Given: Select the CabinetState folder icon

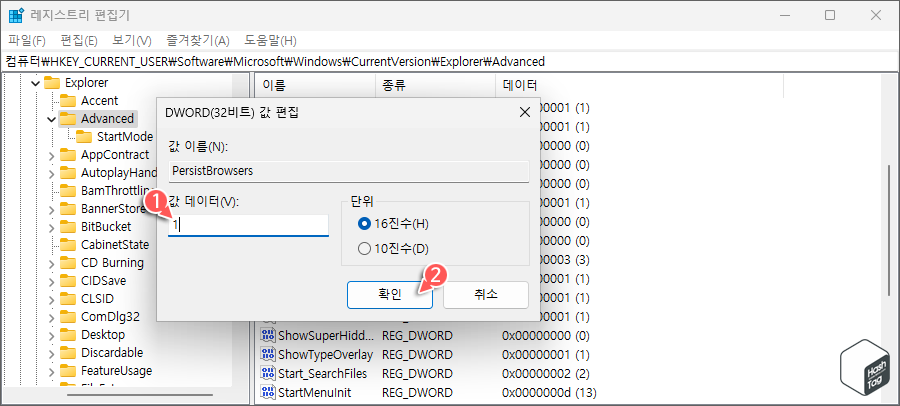Looking at the screenshot, I should [x=68, y=245].
